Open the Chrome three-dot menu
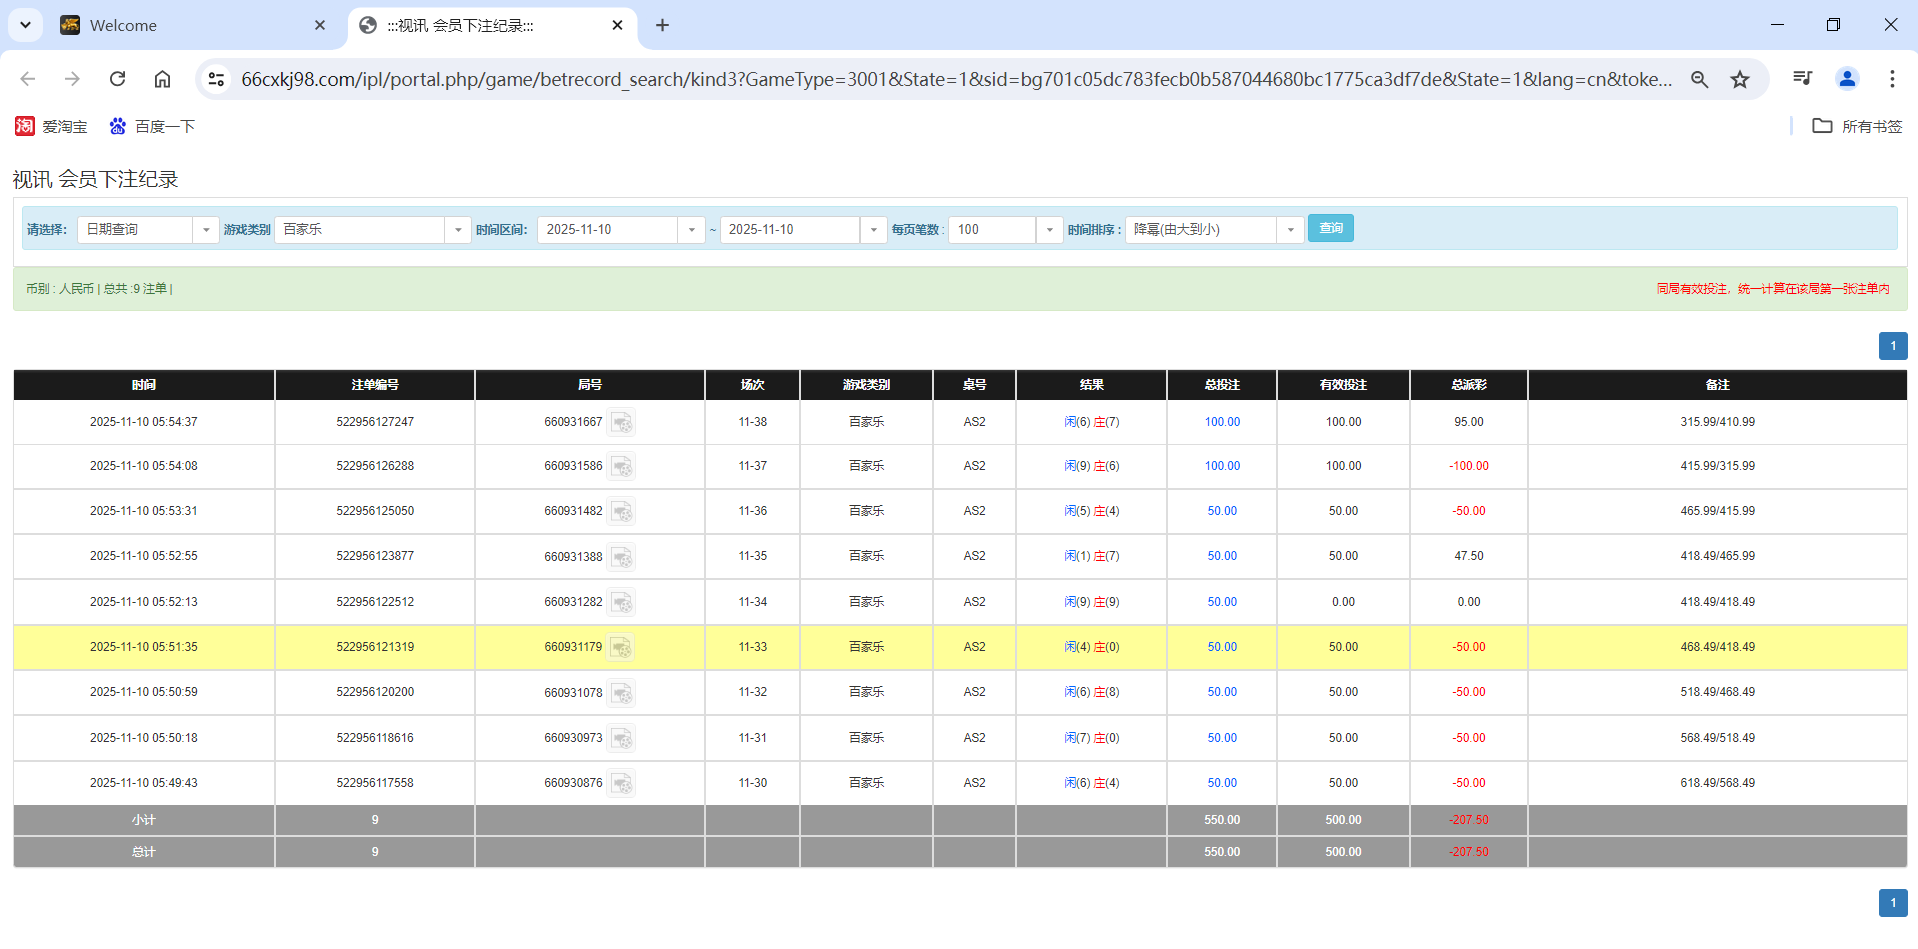The image size is (1918, 949). pos(1892,79)
